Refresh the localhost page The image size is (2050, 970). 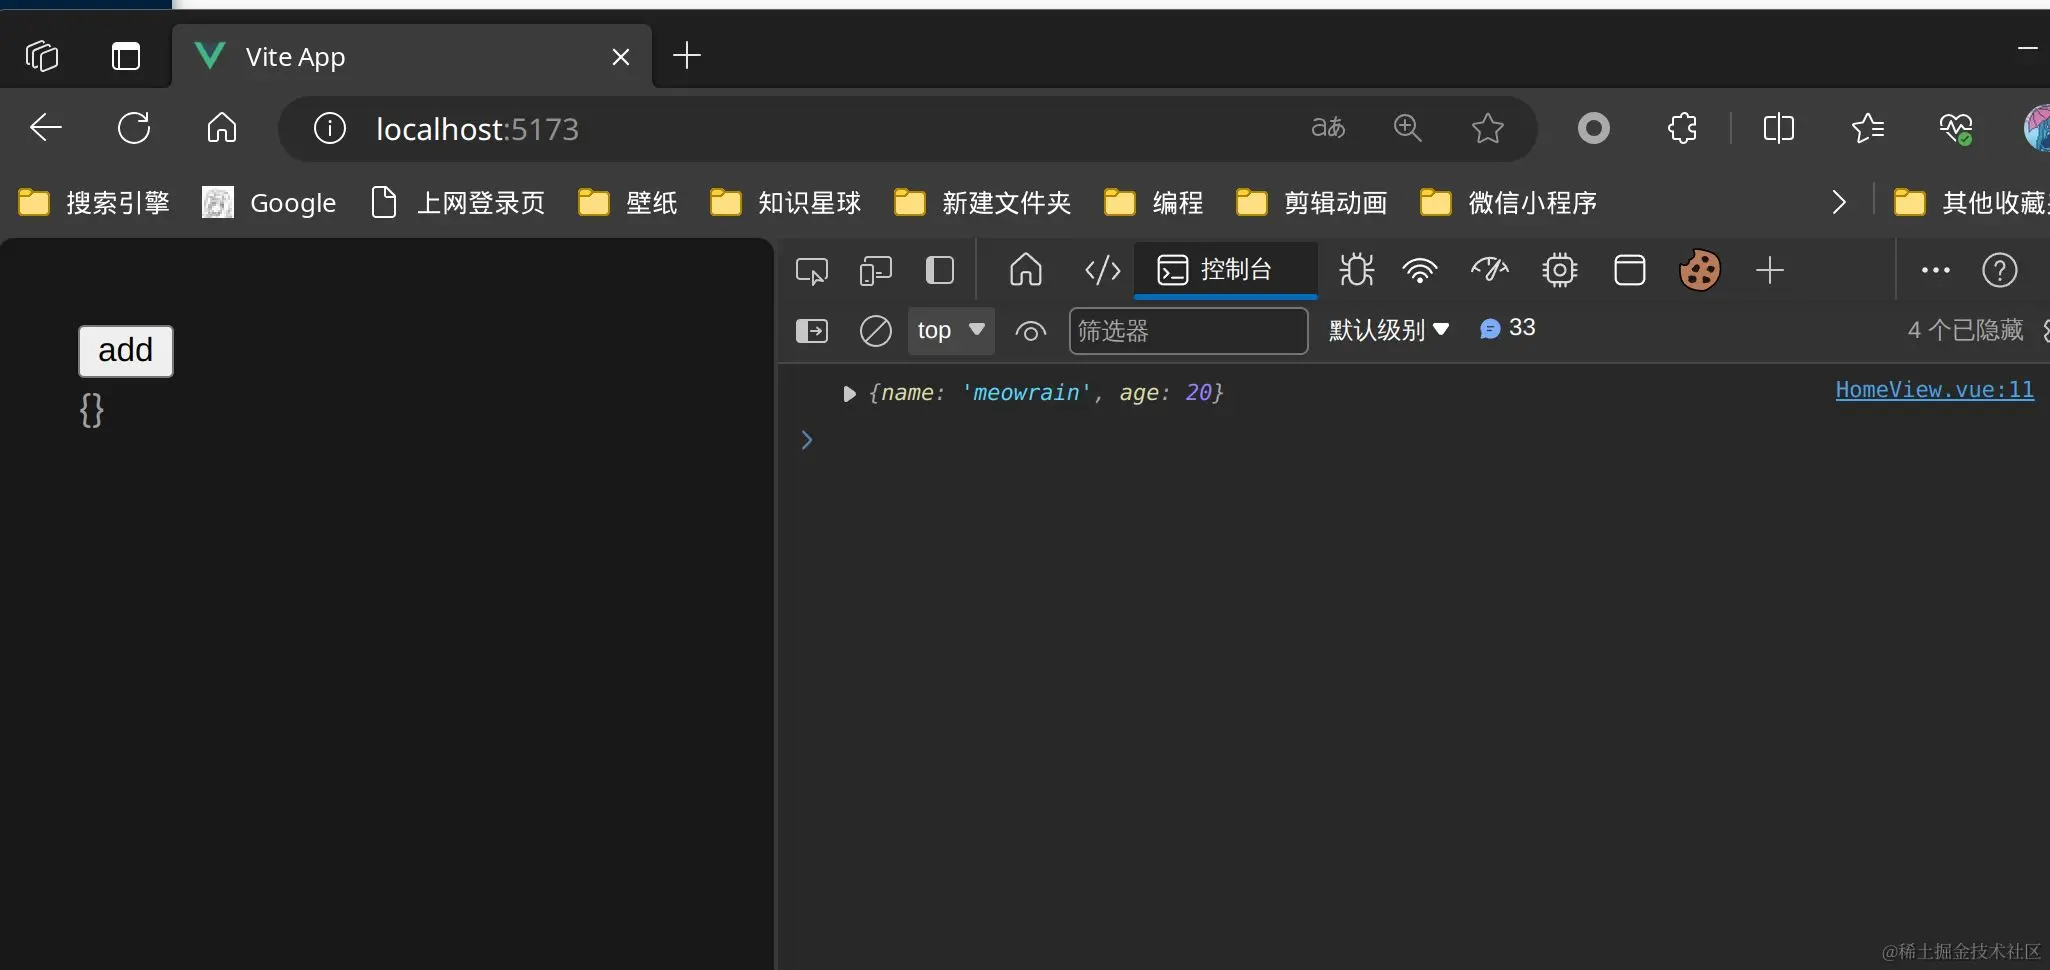[x=134, y=128]
